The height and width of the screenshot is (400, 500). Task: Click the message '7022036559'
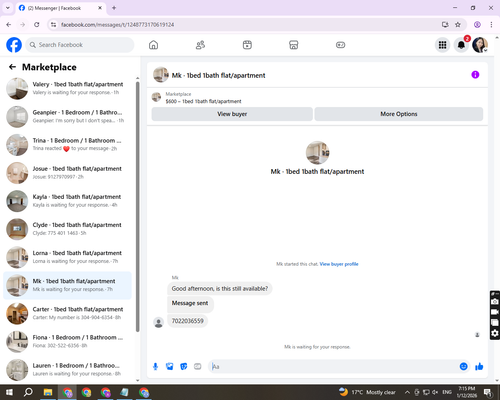(187, 321)
